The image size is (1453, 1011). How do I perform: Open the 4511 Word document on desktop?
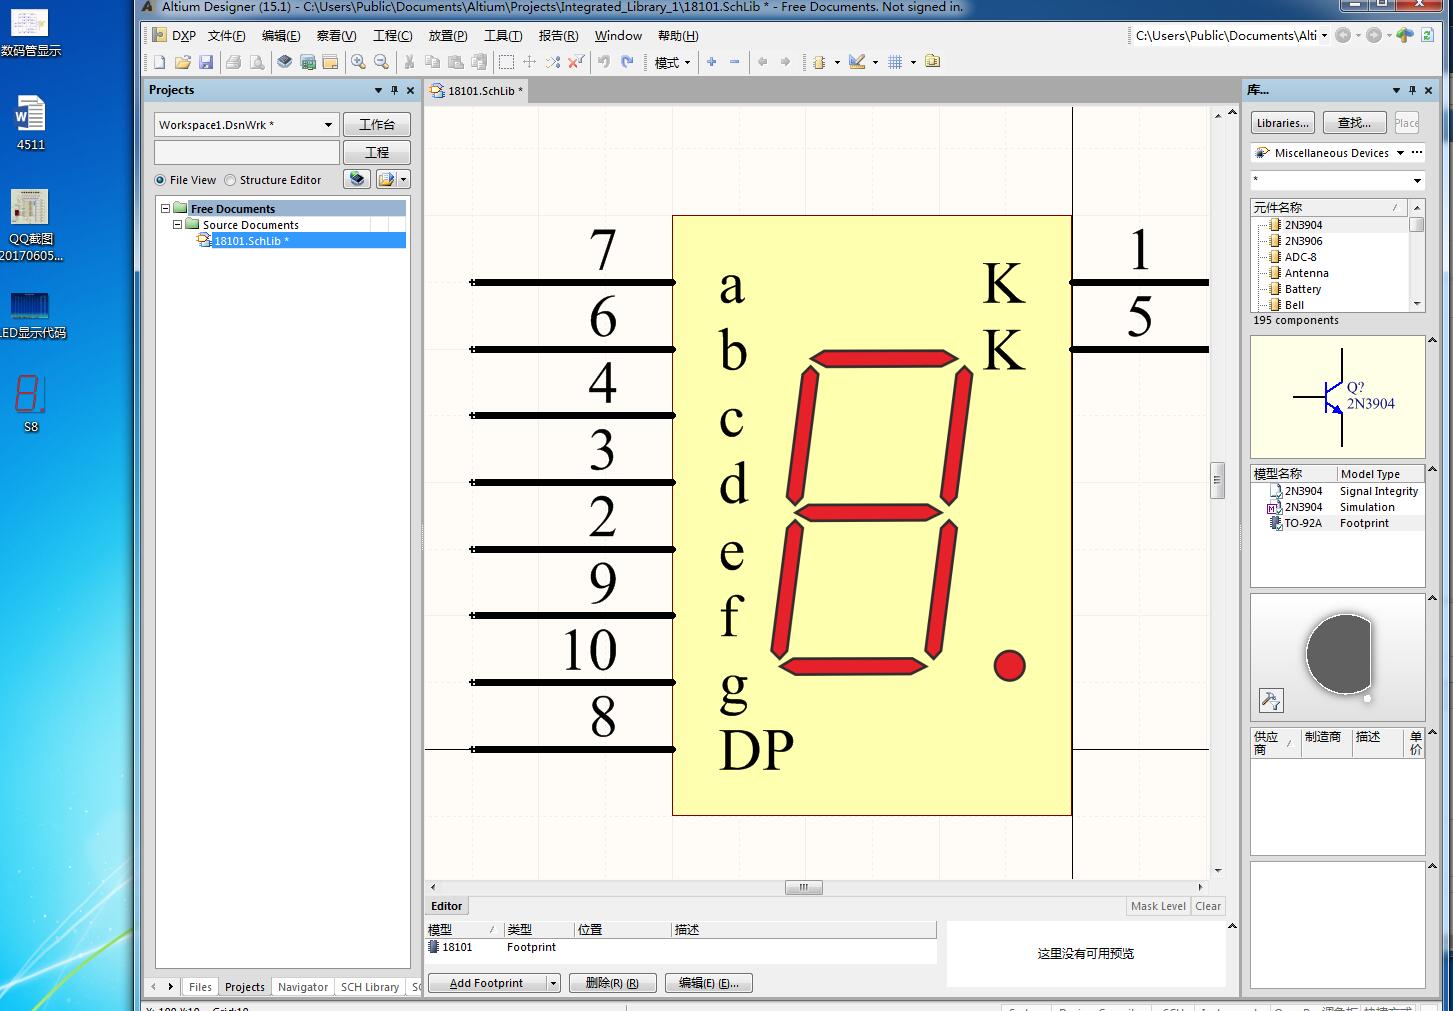pyautogui.click(x=30, y=122)
